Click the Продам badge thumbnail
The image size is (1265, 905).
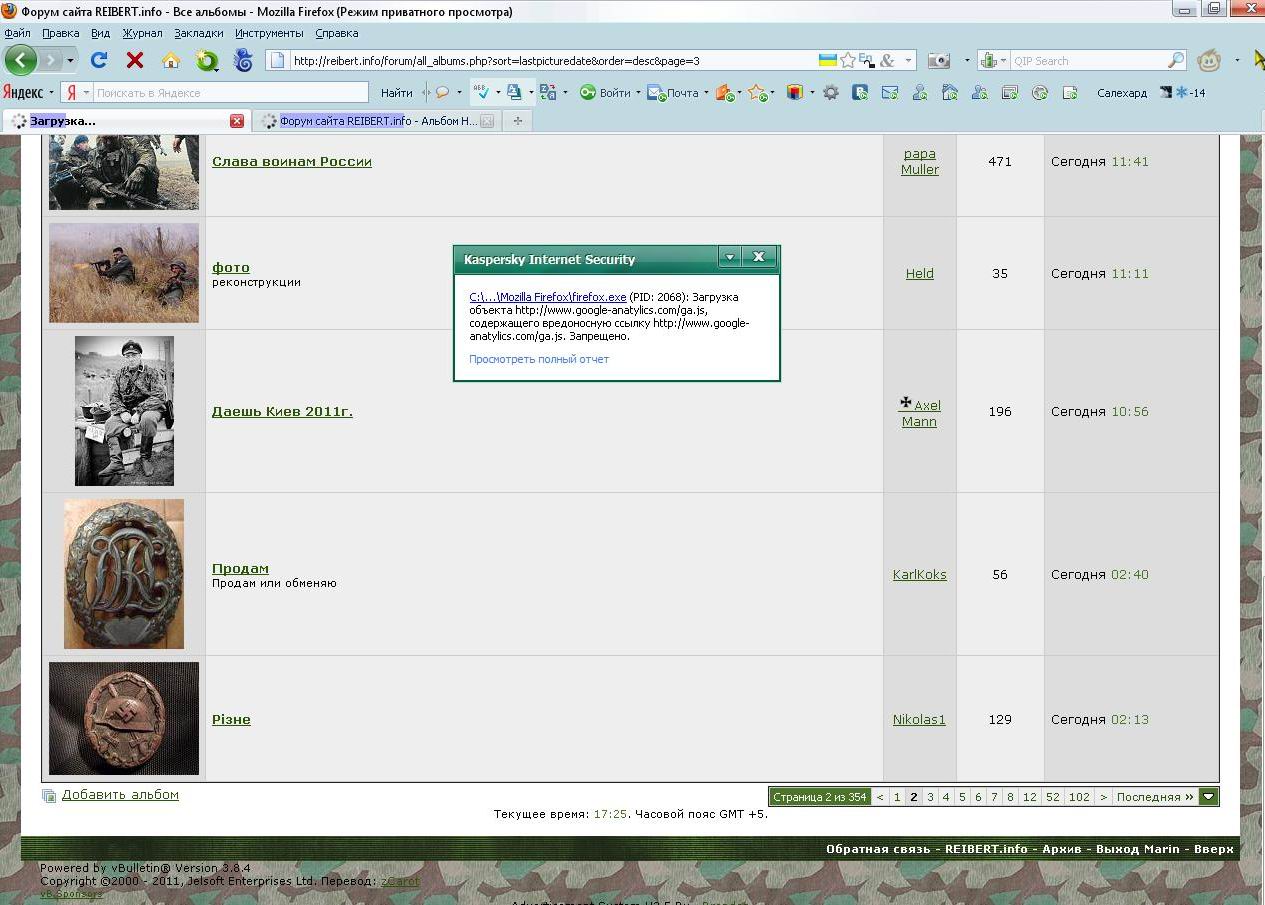[x=124, y=574]
